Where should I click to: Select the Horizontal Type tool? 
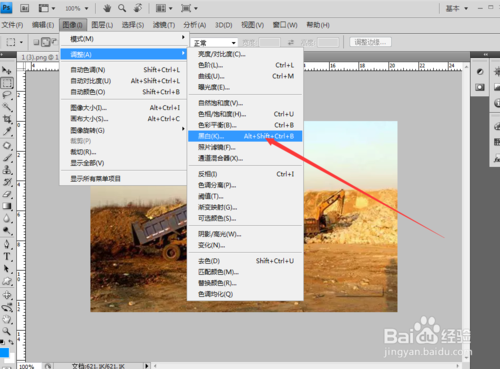pos(7,257)
